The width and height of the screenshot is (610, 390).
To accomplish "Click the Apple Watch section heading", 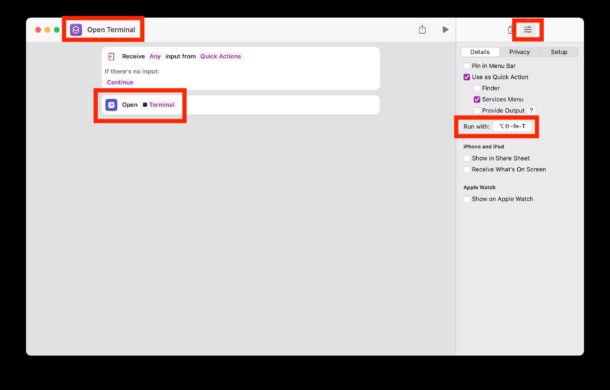I will [x=479, y=187].
